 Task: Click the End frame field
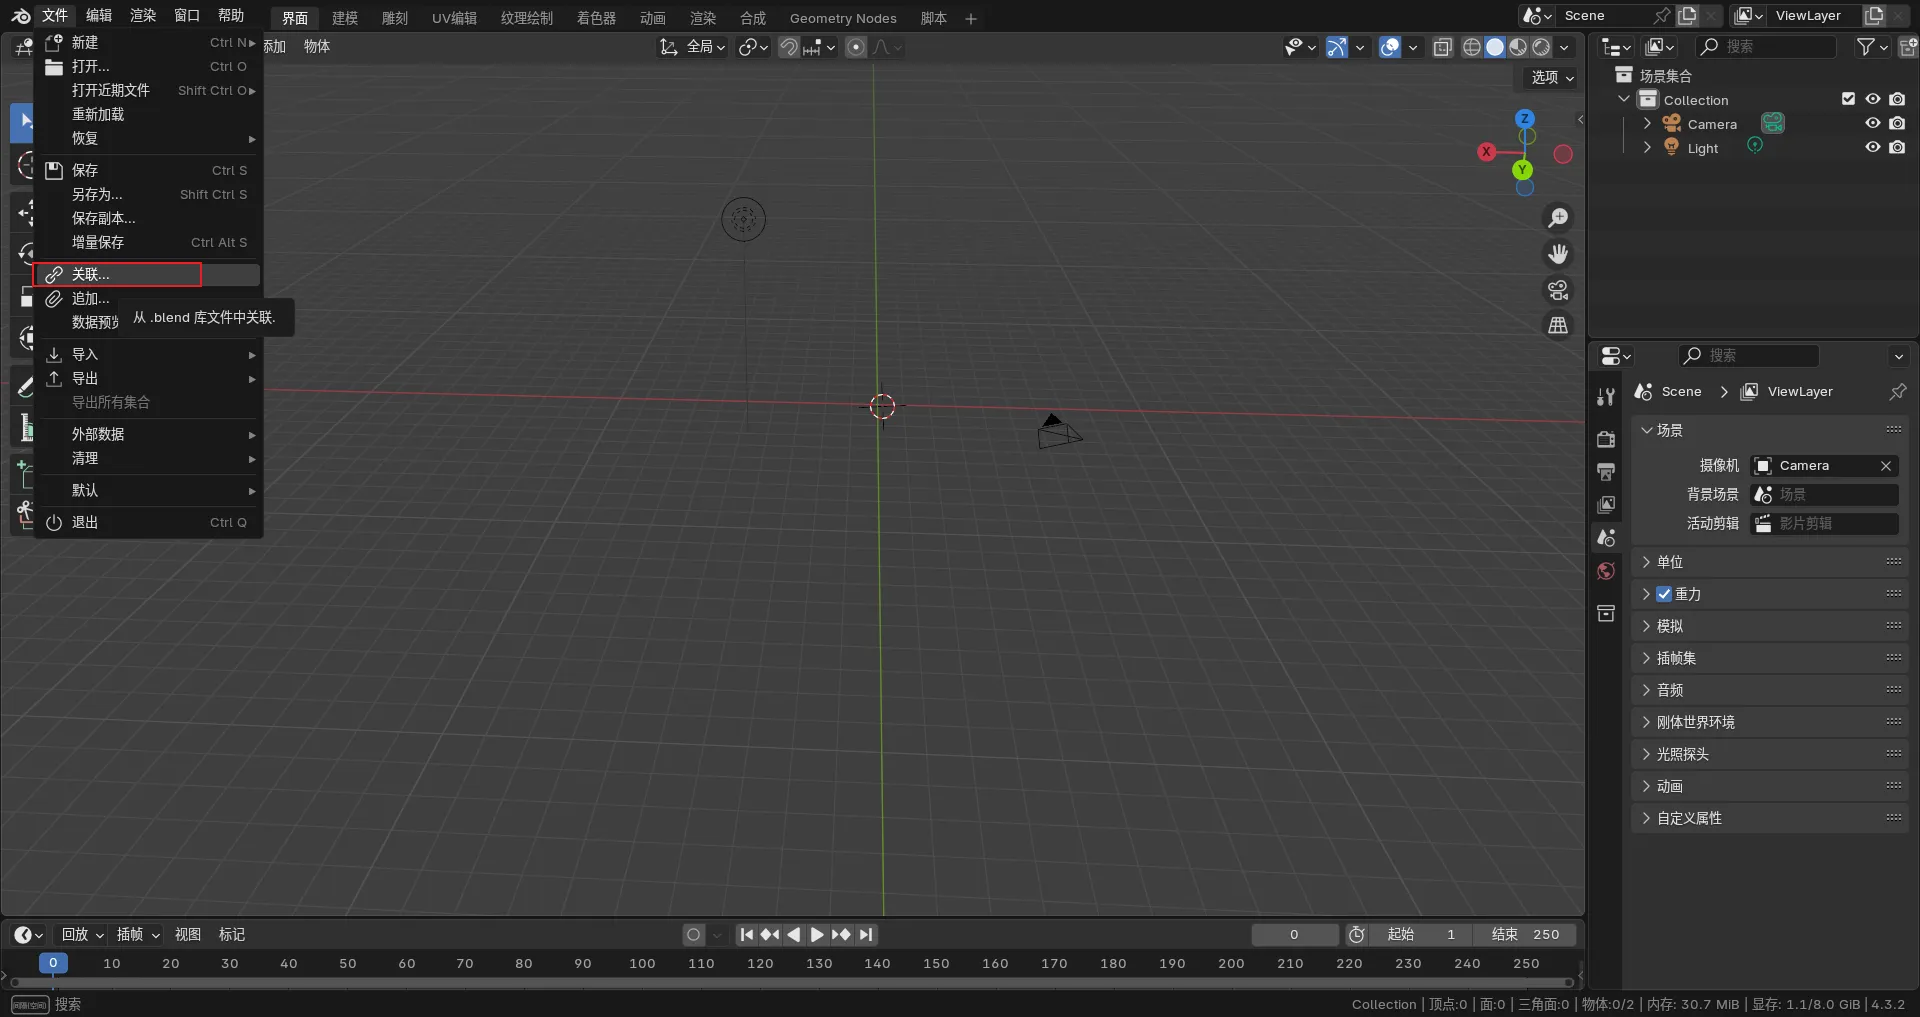click(x=1525, y=934)
